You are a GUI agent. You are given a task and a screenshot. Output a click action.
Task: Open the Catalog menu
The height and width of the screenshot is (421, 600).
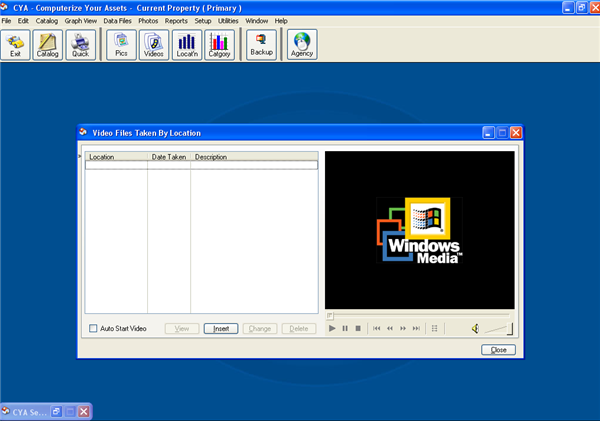click(x=47, y=21)
